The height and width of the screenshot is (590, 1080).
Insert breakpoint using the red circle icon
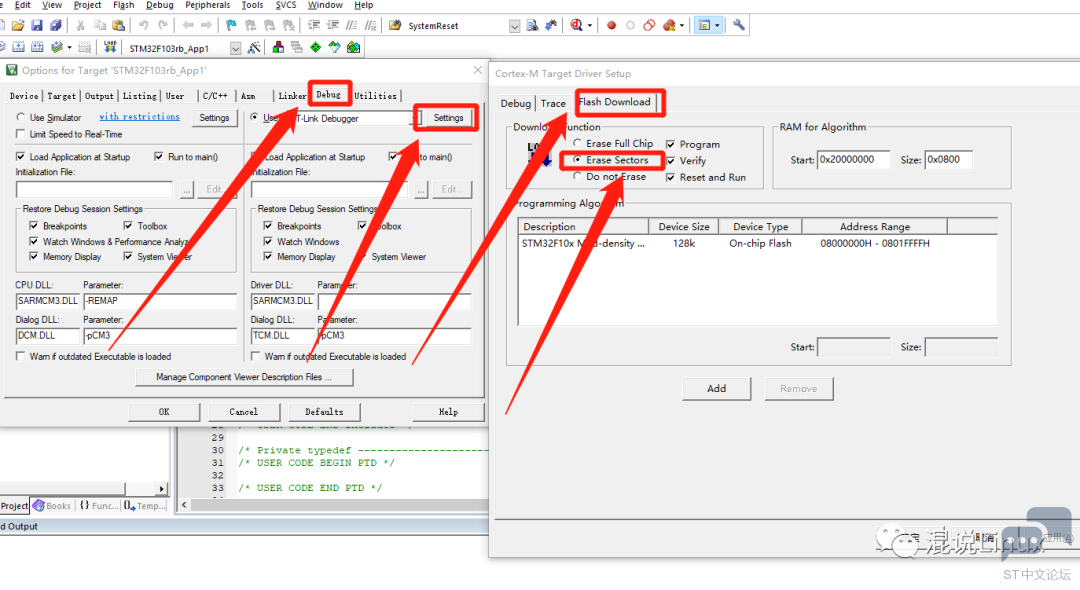click(611, 25)
